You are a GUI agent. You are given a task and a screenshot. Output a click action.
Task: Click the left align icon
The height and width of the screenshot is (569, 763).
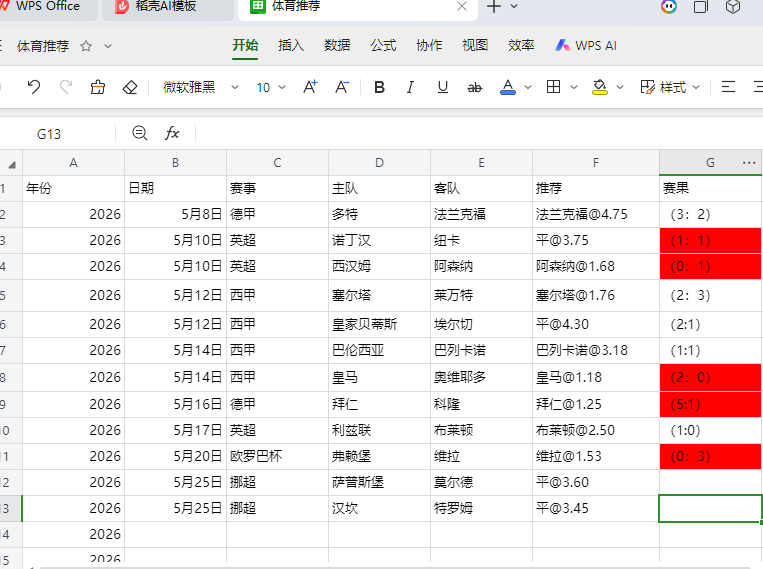[728, 87]
